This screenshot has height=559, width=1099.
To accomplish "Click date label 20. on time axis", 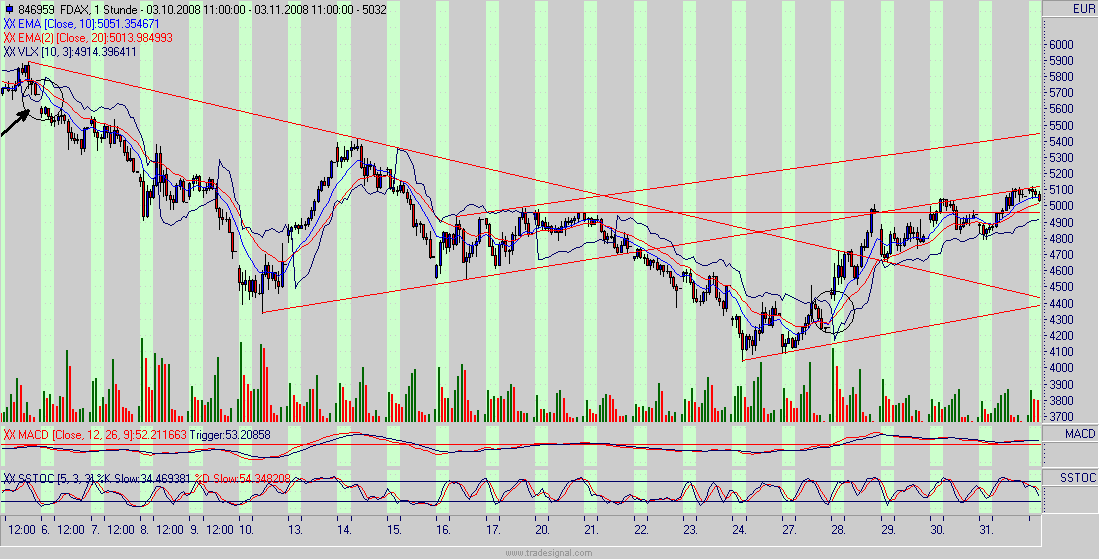I will click(542, 530).
